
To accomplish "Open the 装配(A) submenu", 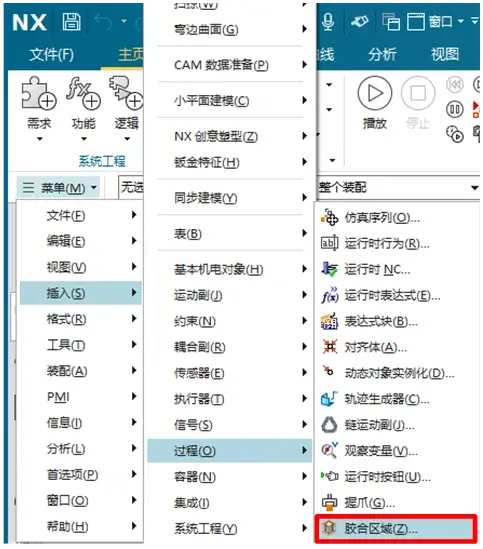I will tap(81, 370).
